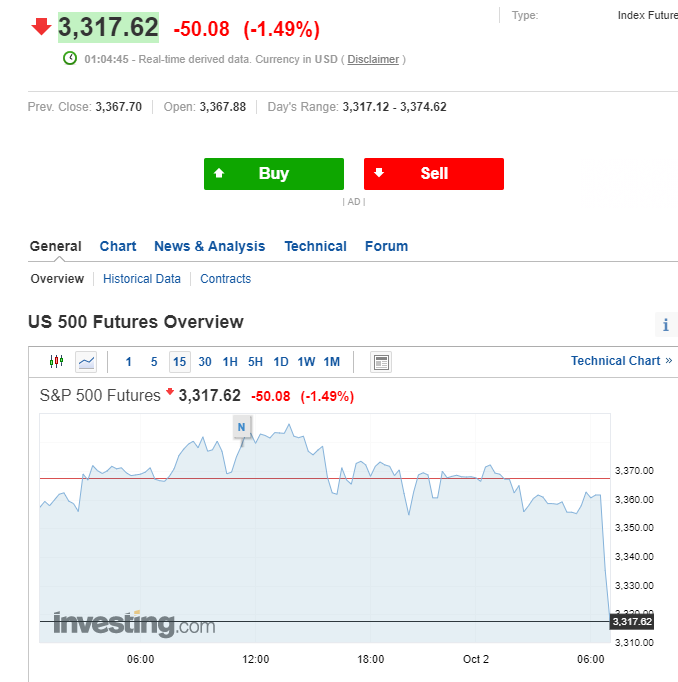The width and height of the screenshot is (678, 682).
Task: Open the Chart tab
Action: (118, 246)
